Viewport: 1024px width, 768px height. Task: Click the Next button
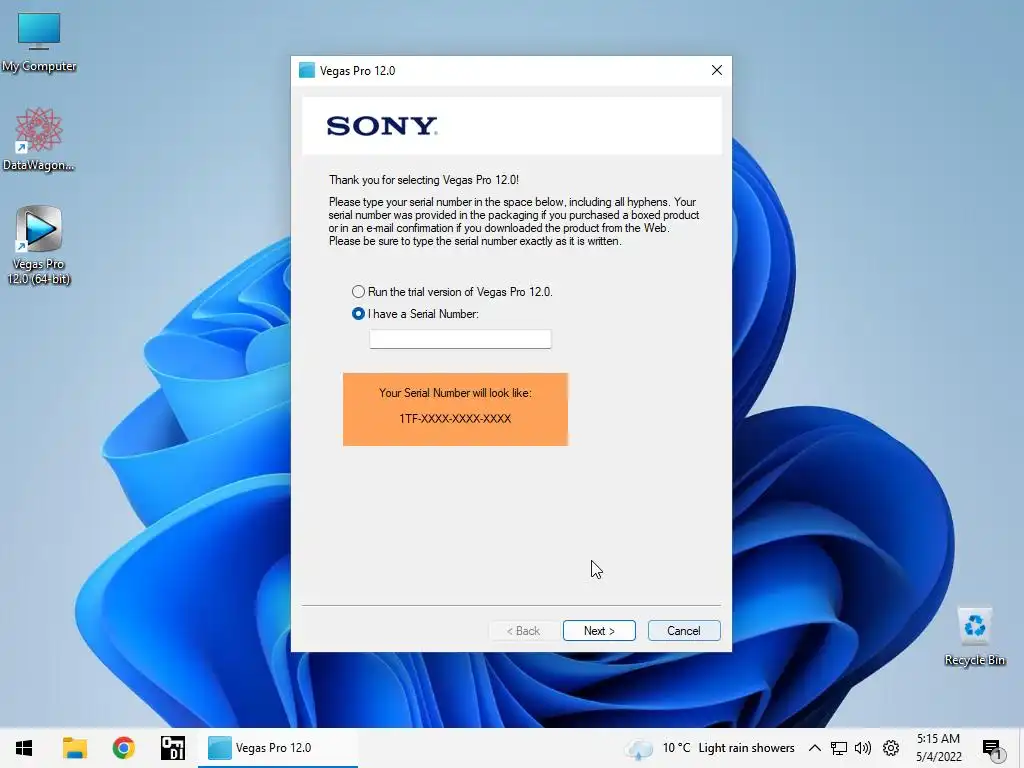tap(599, 631)
